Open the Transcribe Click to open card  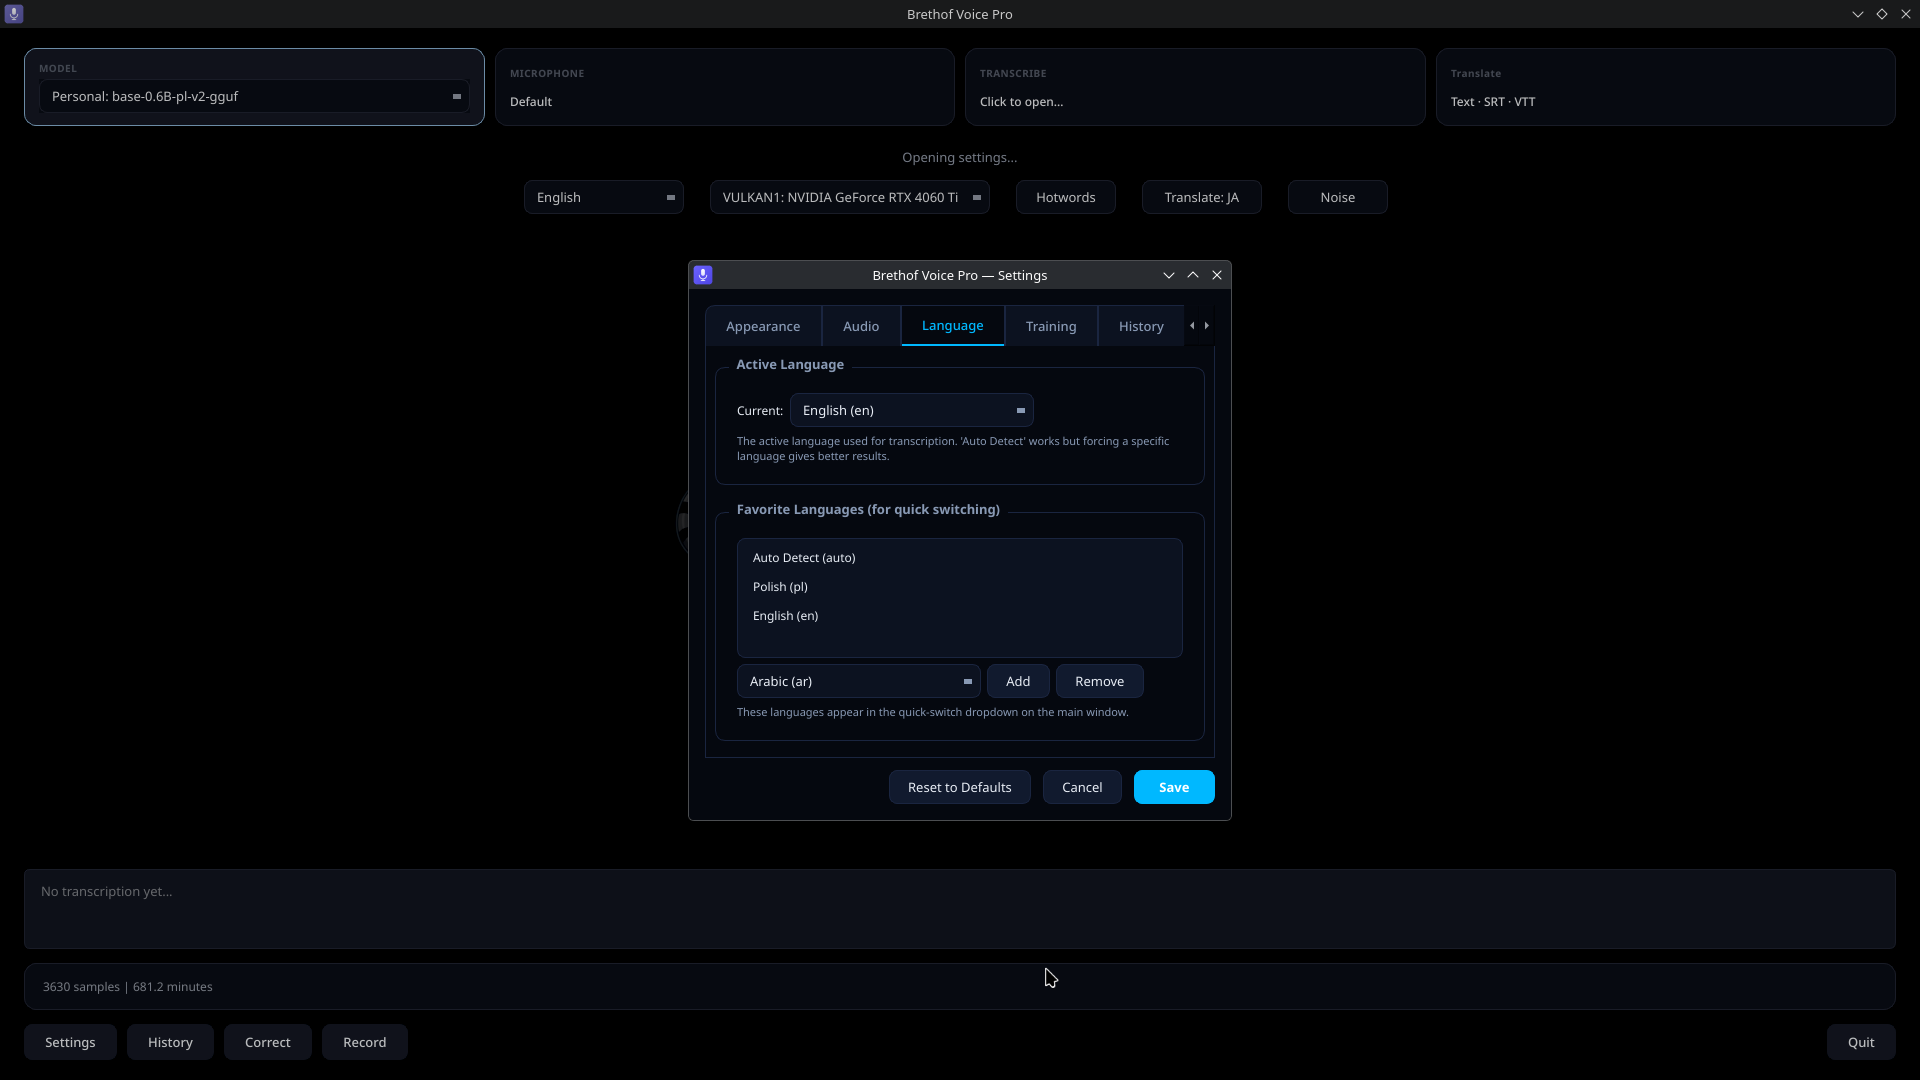1195,87
